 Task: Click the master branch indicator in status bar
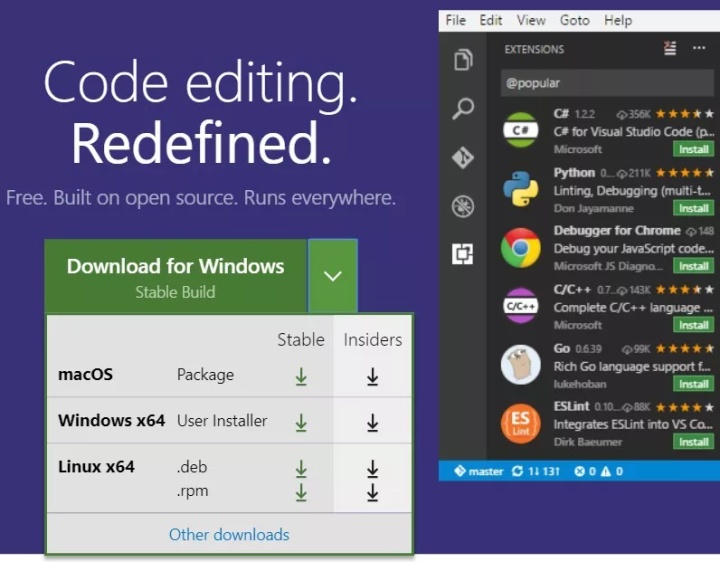479,472
